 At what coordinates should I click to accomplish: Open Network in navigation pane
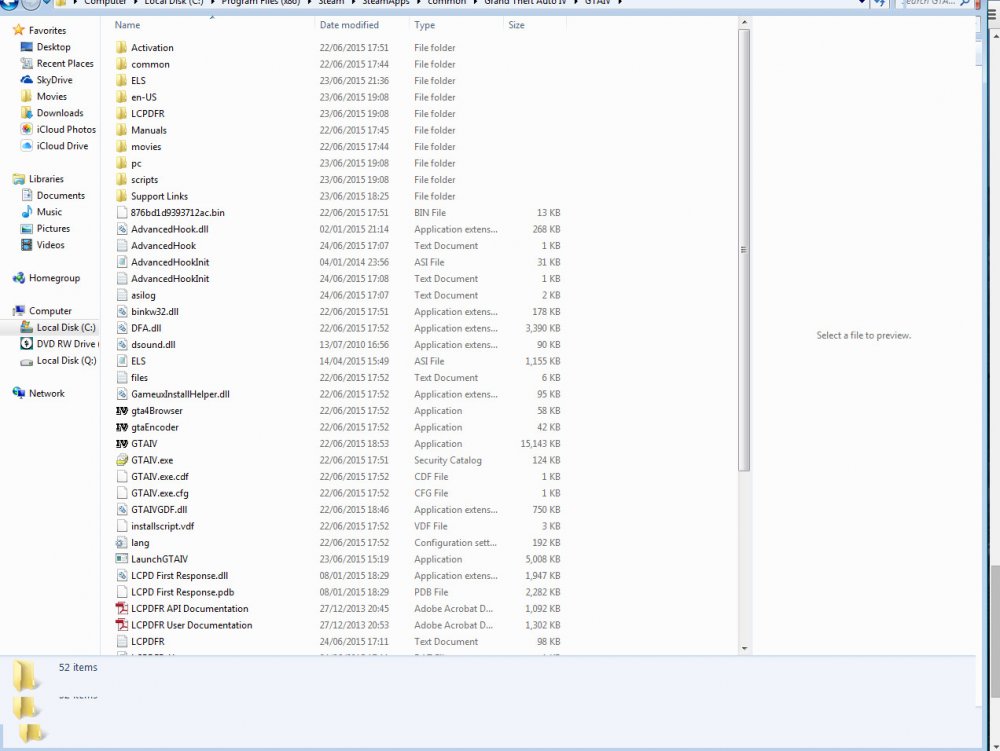pyautogui.click(x=47, y=393)
